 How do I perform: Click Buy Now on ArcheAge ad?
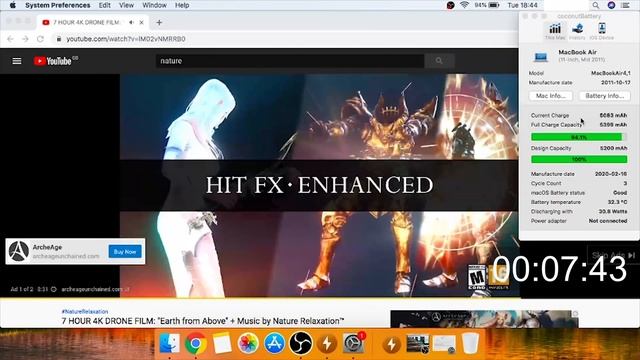125,251
